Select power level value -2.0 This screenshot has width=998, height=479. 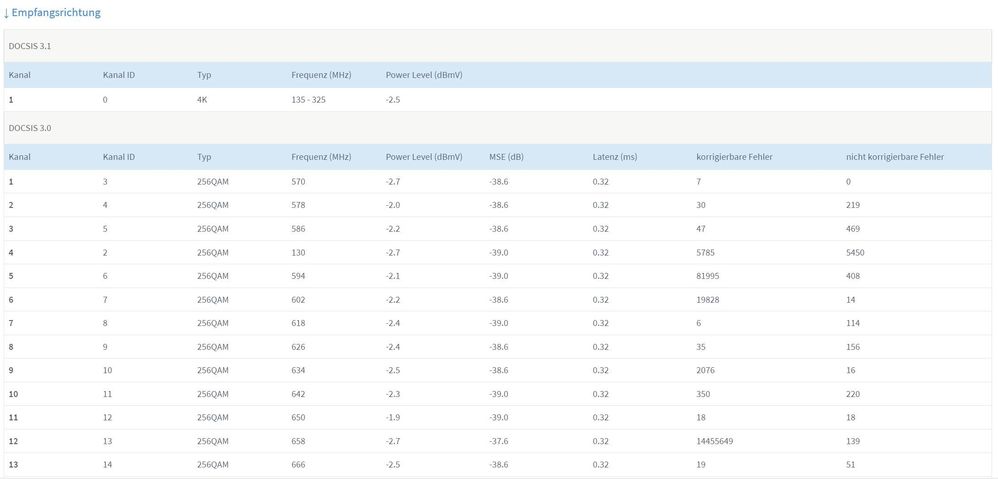[x=393, y=205]
